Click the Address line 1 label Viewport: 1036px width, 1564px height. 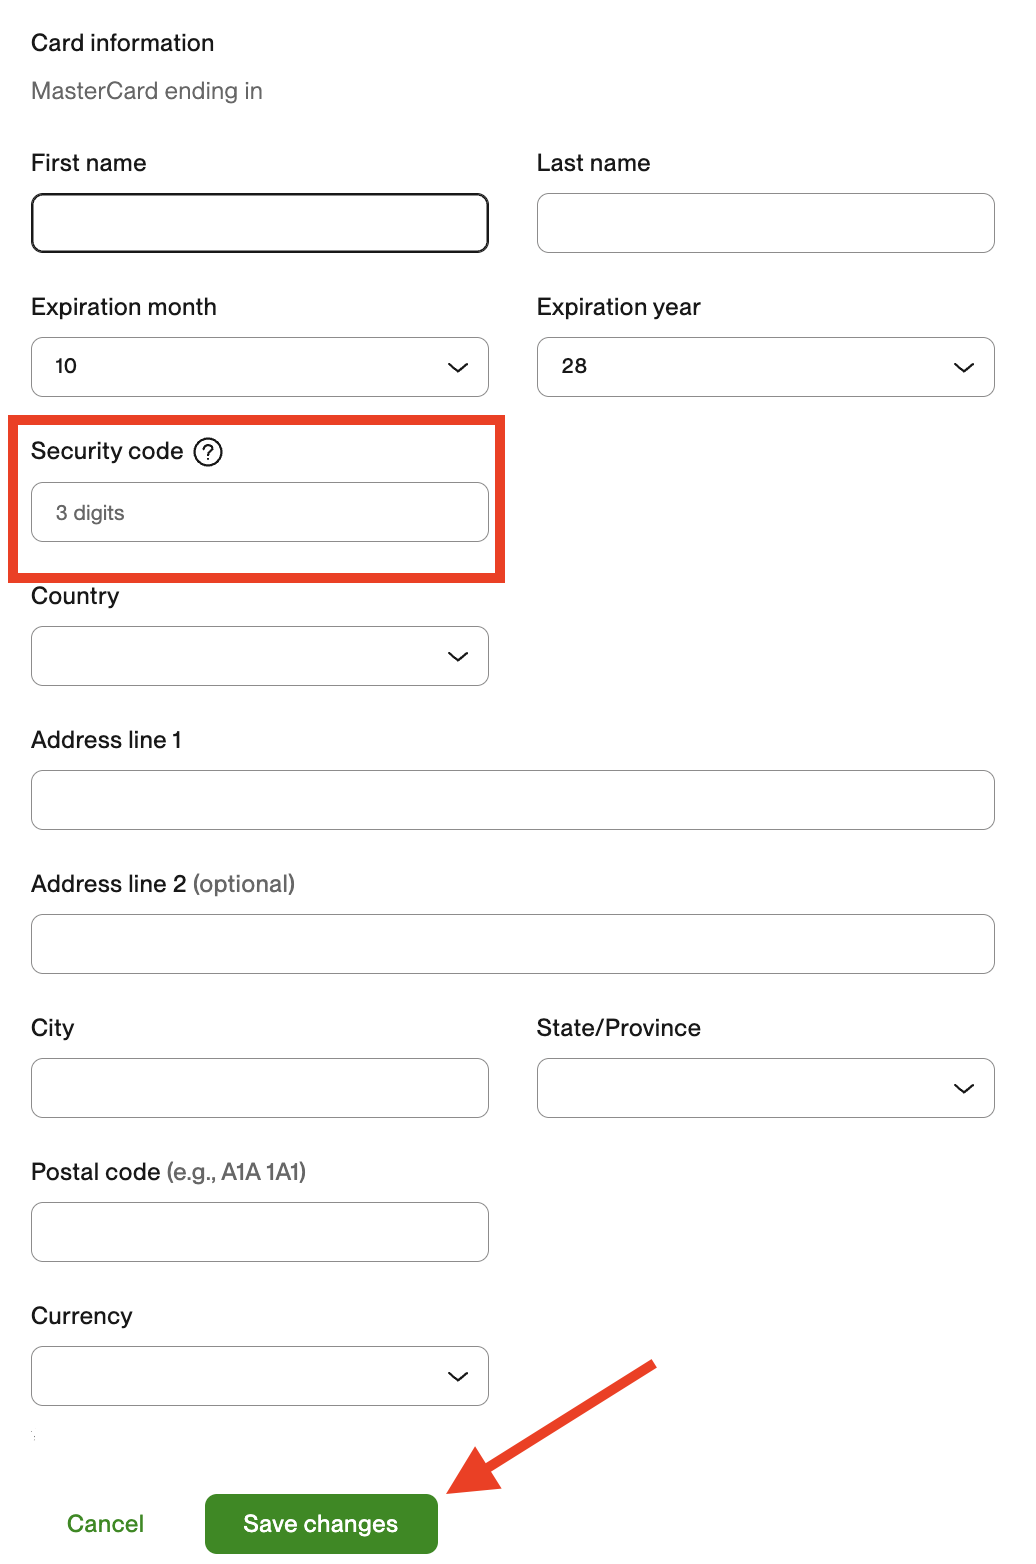click(106, 740)
